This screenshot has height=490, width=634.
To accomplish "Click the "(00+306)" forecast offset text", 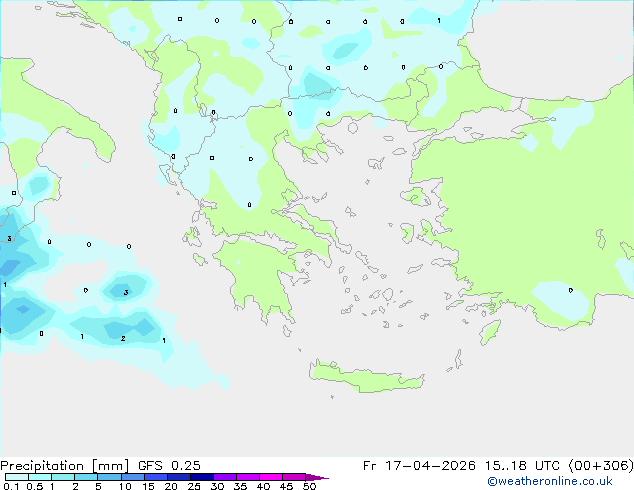I will pos(601,466).
